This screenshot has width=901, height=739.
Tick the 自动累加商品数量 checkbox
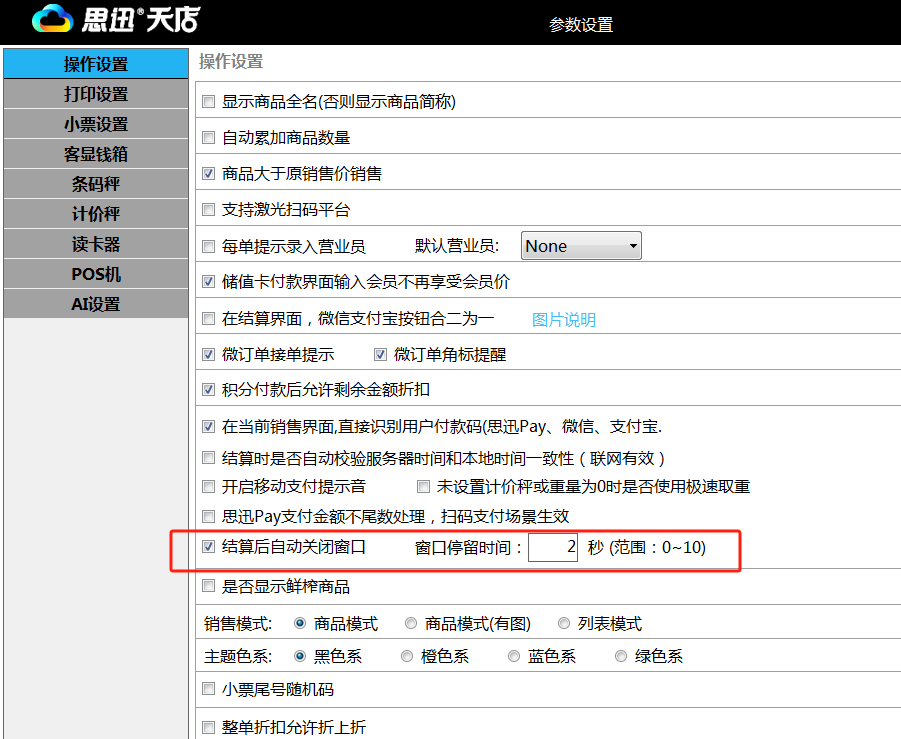click(x=209, y=138)
